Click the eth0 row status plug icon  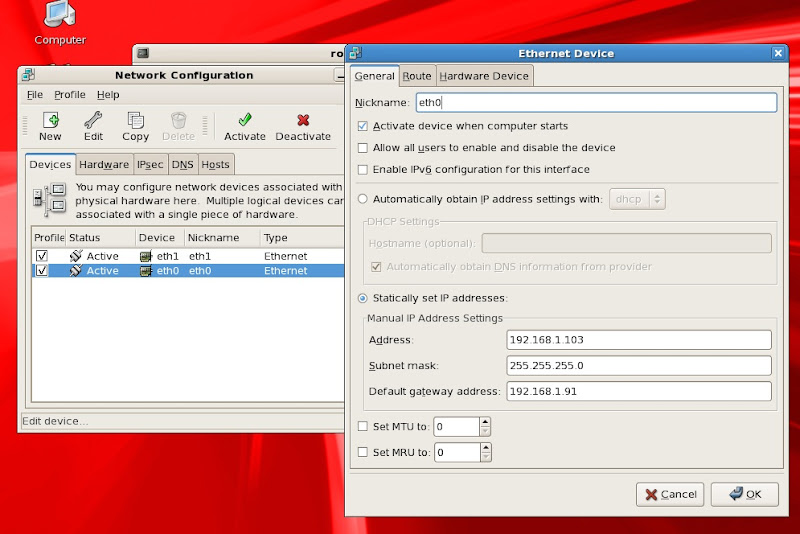coord(76,270)
